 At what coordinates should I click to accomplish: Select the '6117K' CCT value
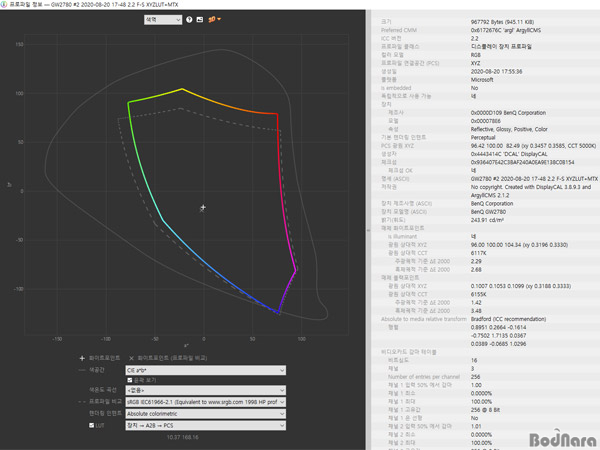click(478, 253)
